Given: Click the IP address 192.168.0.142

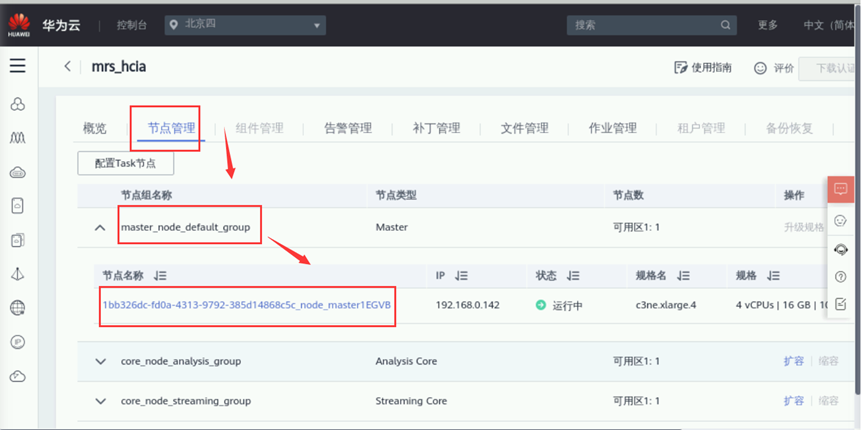Looking at the screenshot, I should (468, 305).
